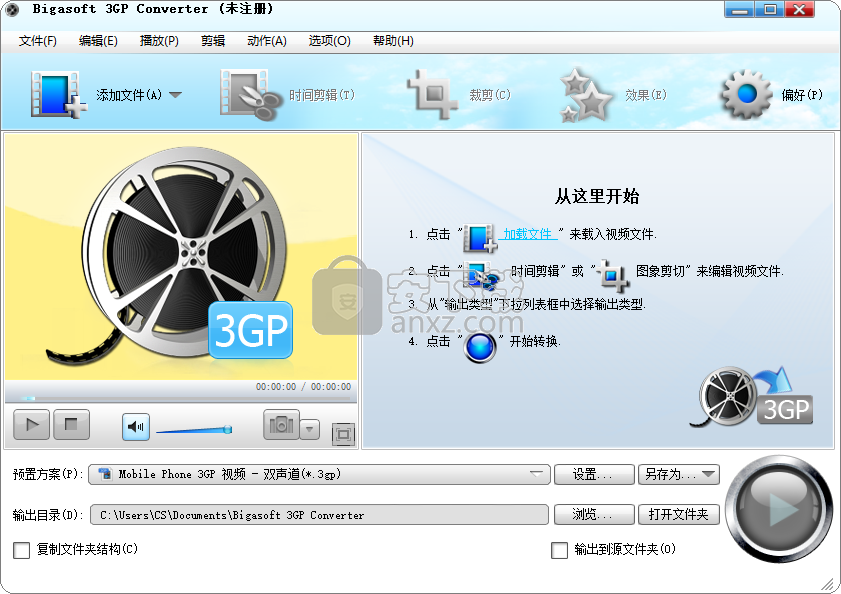841x594 pixels.
Task: Click the Effects stars icon
Action: point(586,94)
